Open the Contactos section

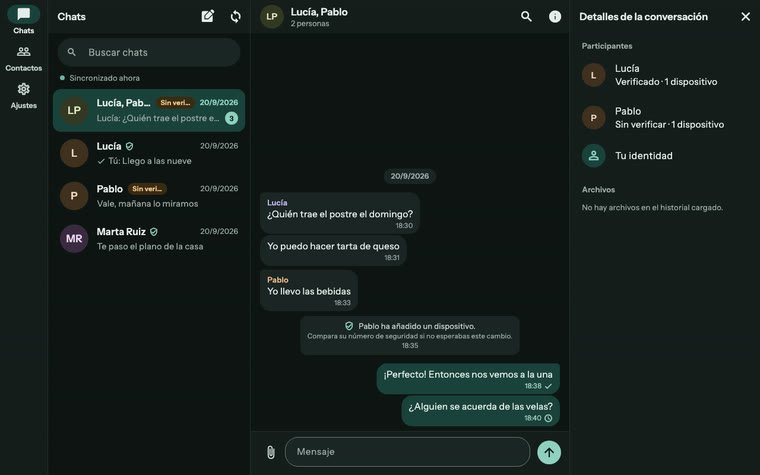(23, 59)
